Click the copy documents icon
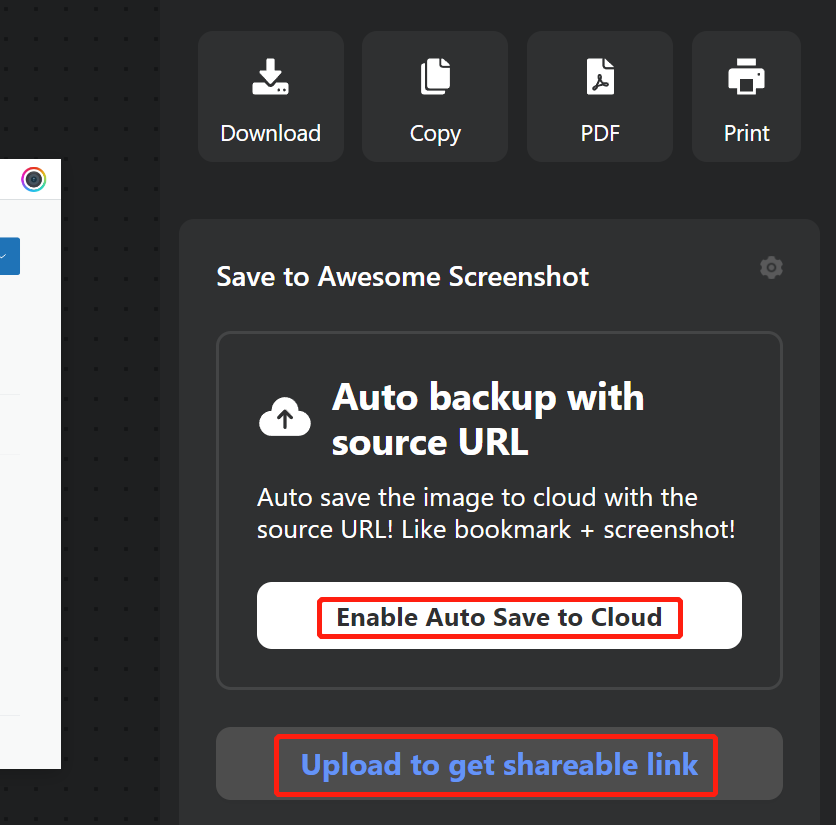Viewport: 836px width, 825px height. click(435, 77)
